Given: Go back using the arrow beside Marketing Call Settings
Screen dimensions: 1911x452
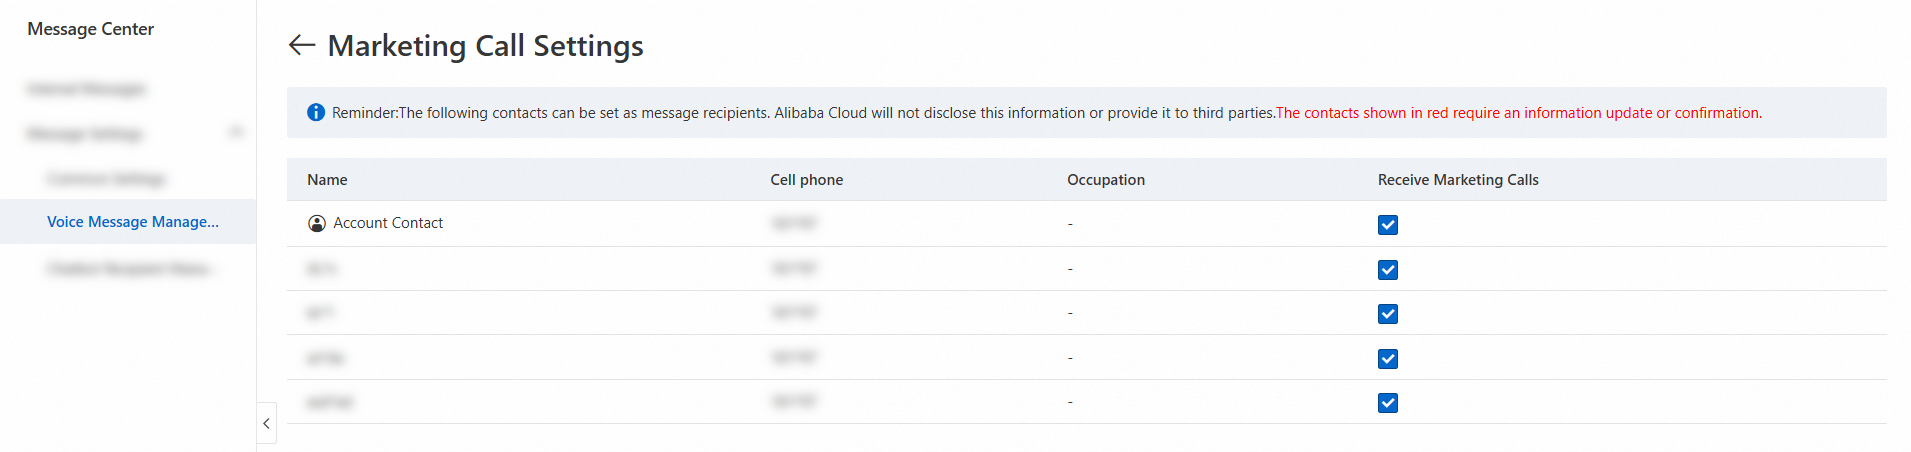Looking at the screenshot, I should 302,45.
